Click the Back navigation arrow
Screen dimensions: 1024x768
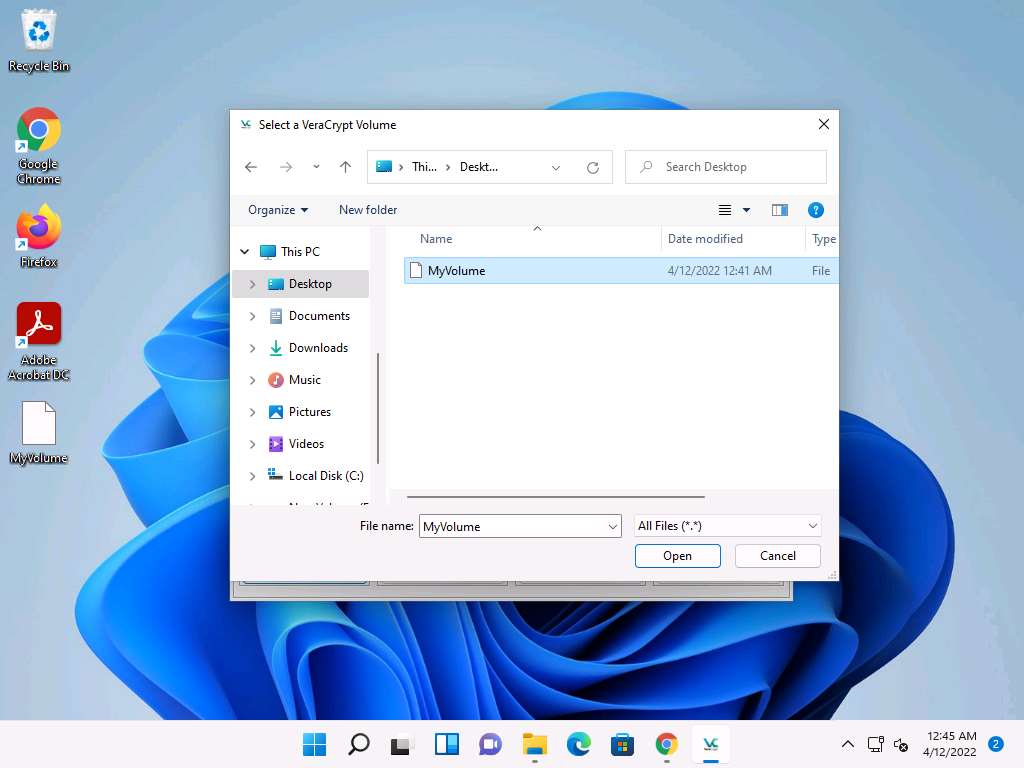pos(251,167)
